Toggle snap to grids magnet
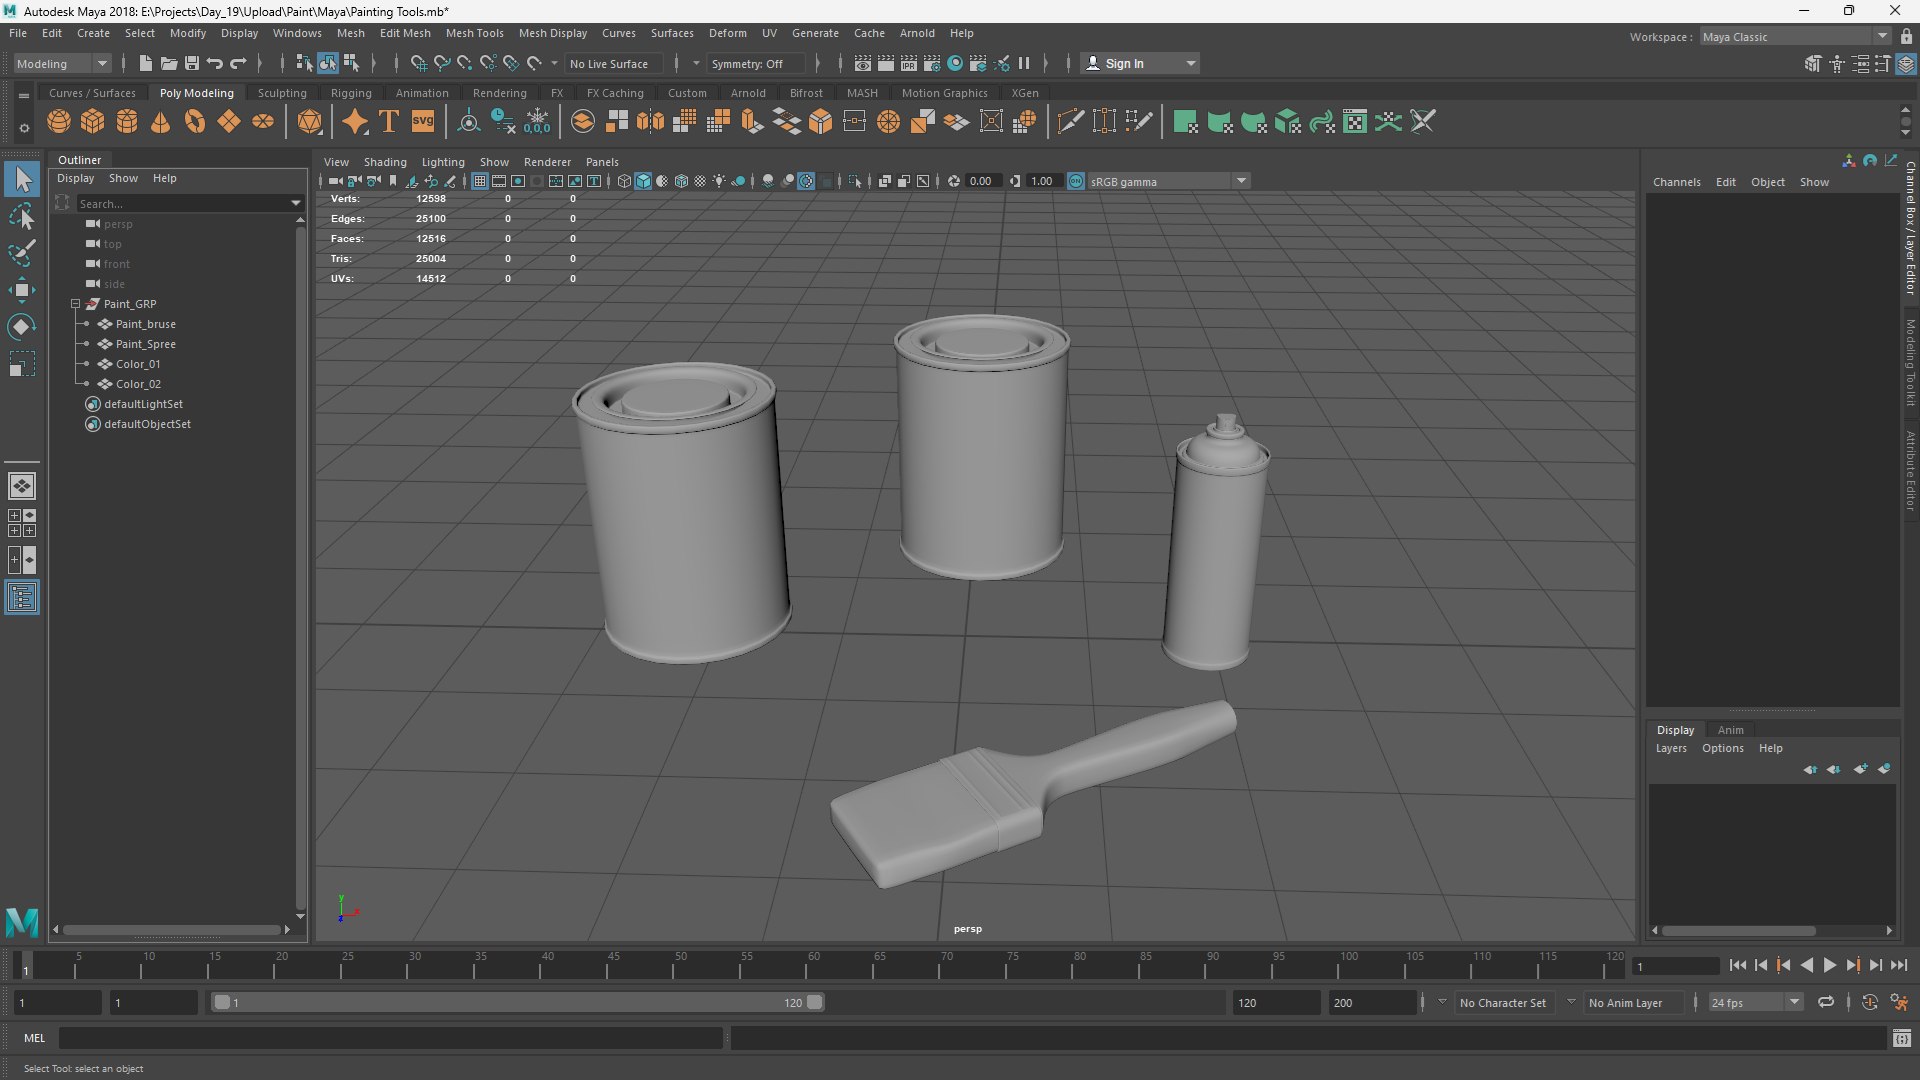Image resolution: width=1920 pixels, height=1080 pixels. pyautogui.click(x=419, y=63)
